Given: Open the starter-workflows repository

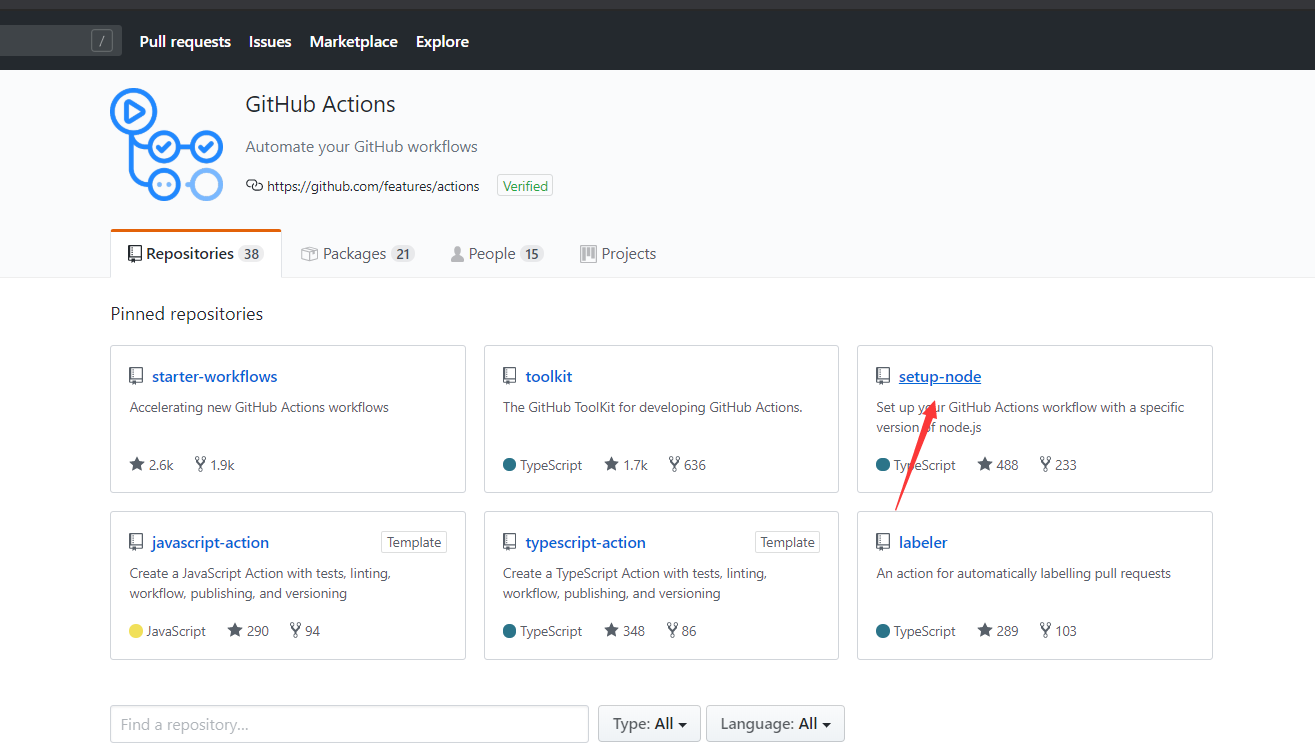Looking at the screenshot, I should point(214,376).
